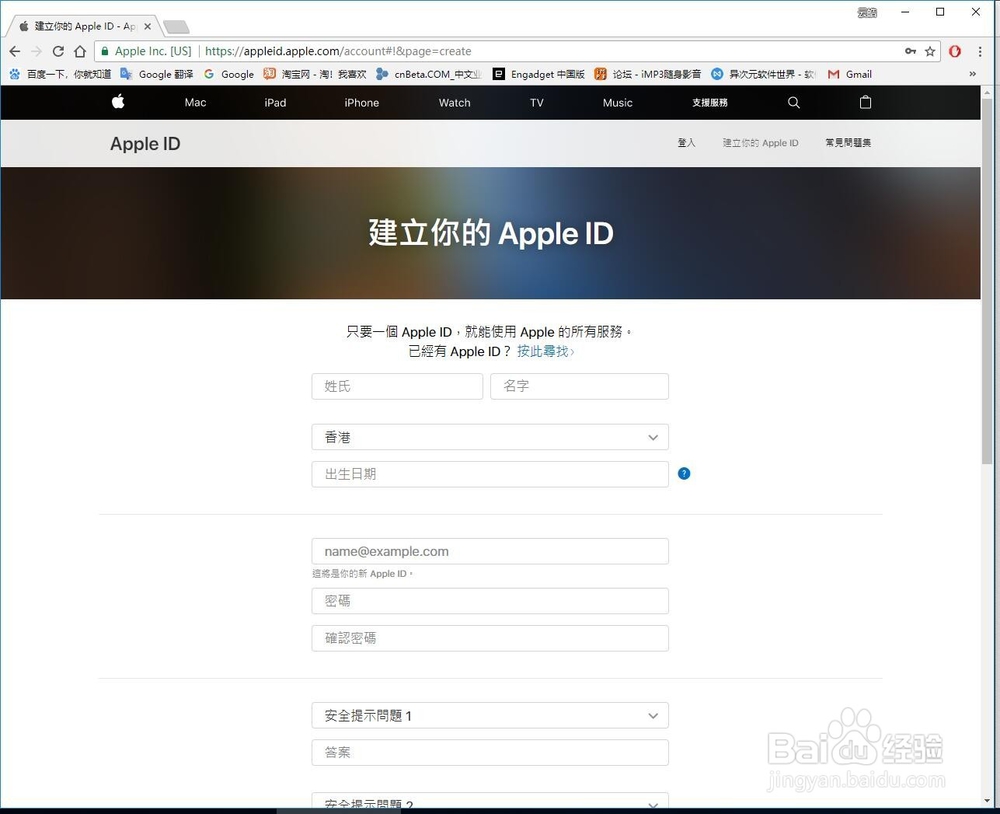The width and height of the screenshot is (1000, 814).
Task: Open the Watch menu item
Action: 455,103
